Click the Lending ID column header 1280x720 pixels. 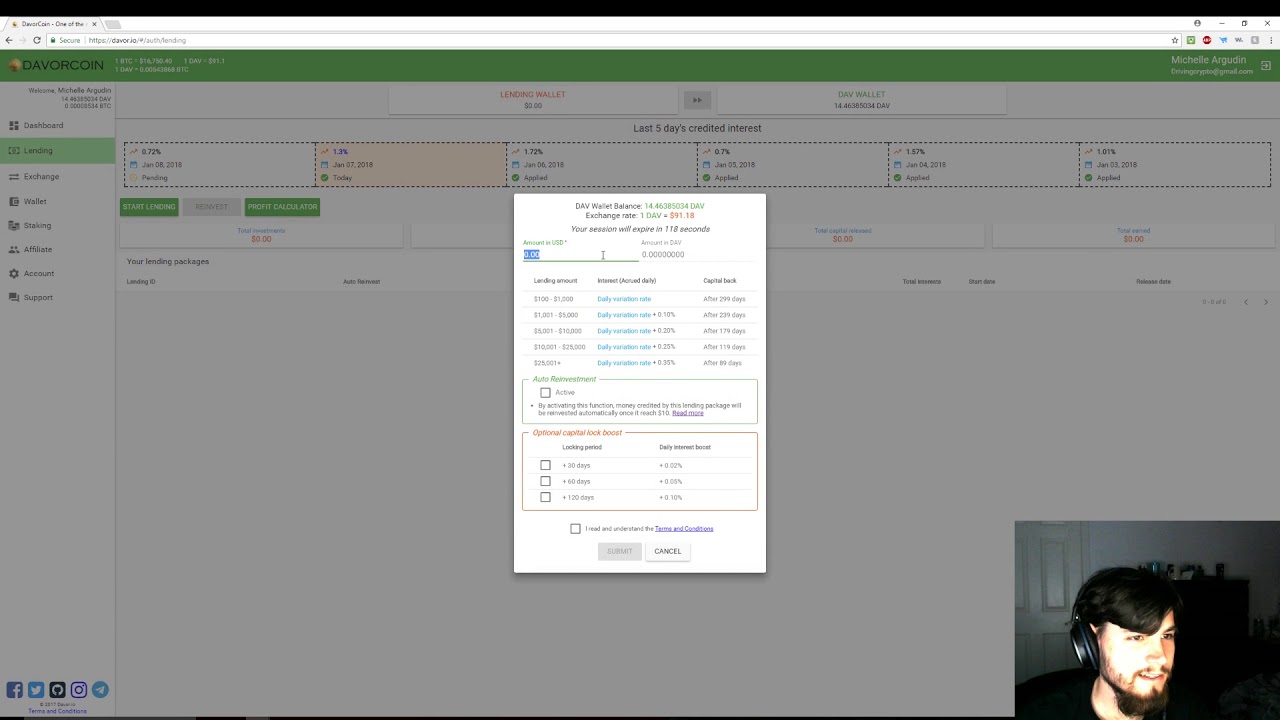141,282
